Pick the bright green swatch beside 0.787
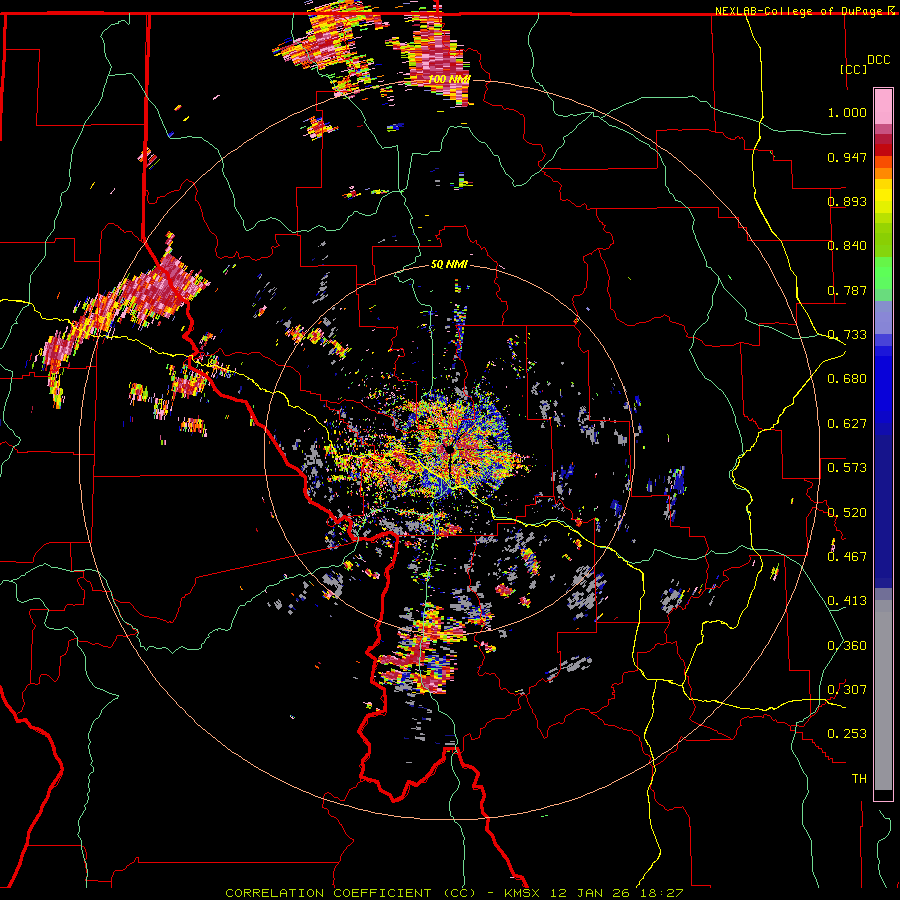 883,278
